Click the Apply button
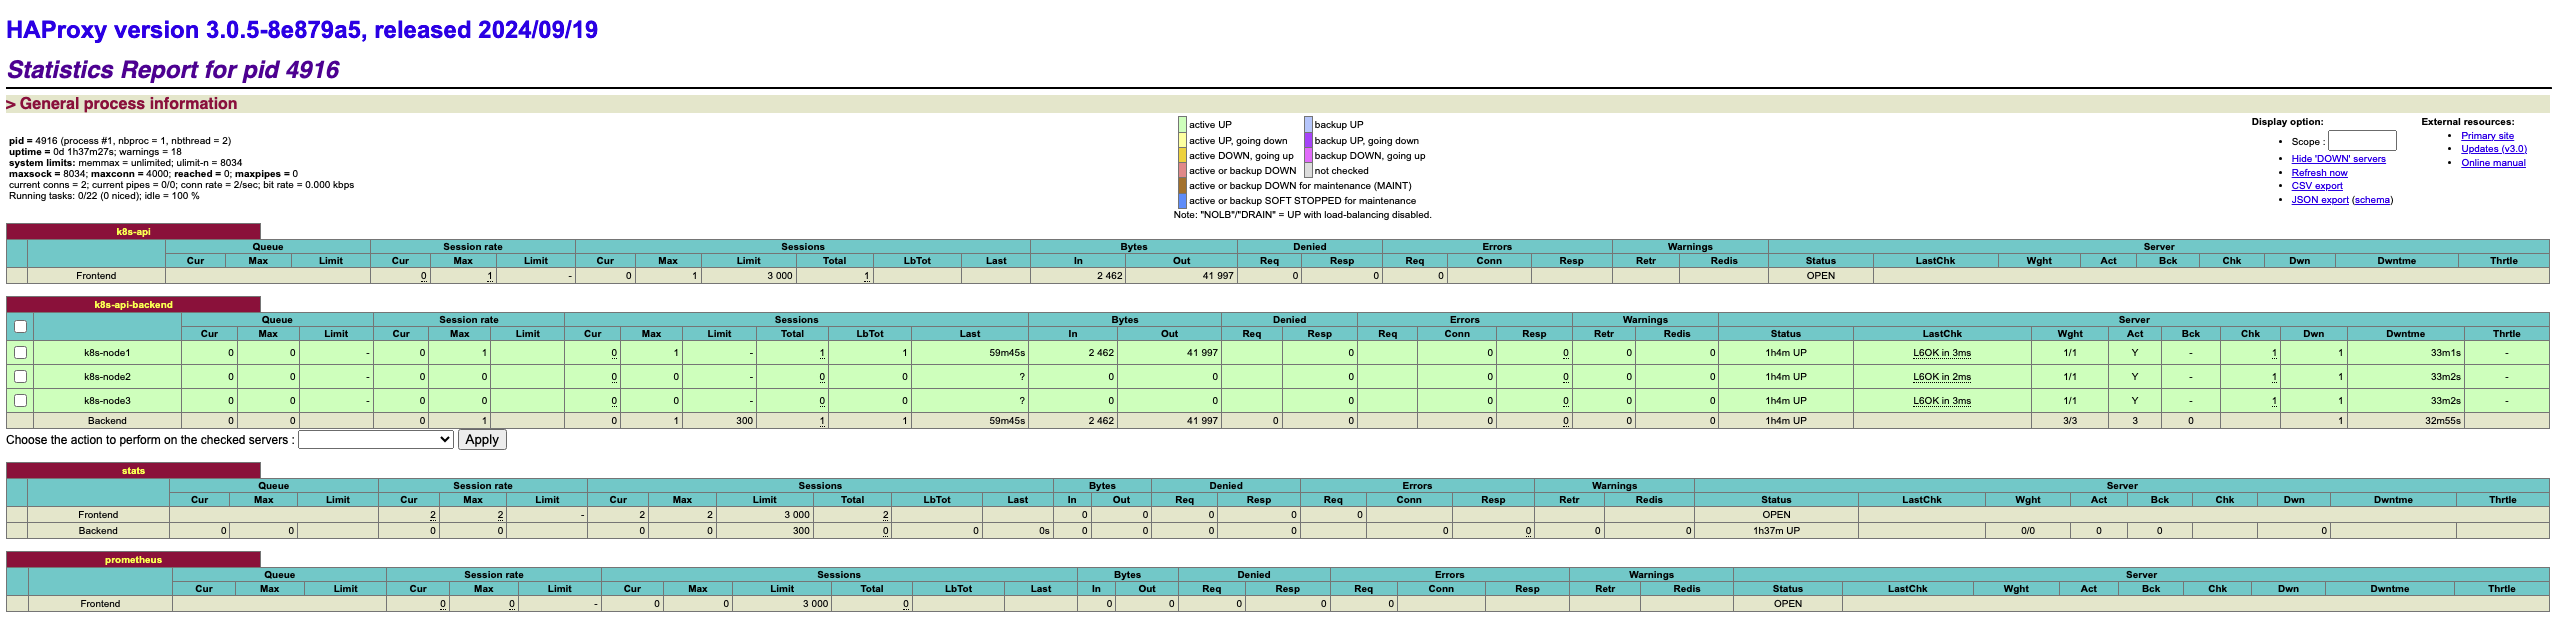Image resolution: width=2555 pixels, height=622 pixels. click(482, 439)
